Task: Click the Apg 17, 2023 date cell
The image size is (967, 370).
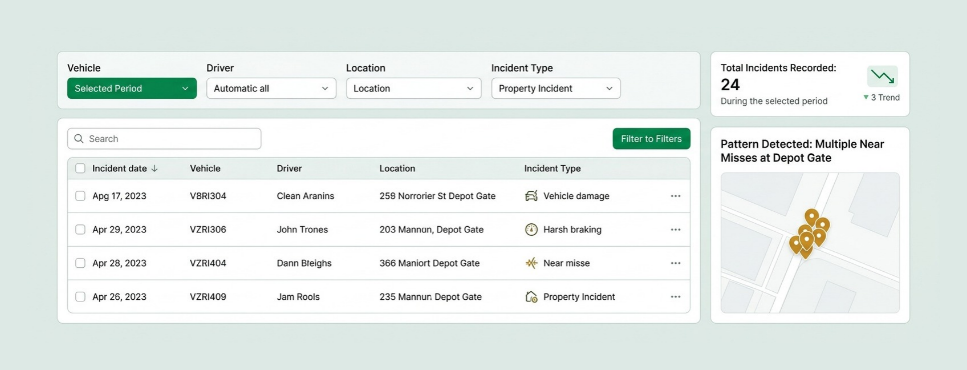Action: tap(120, 196)
